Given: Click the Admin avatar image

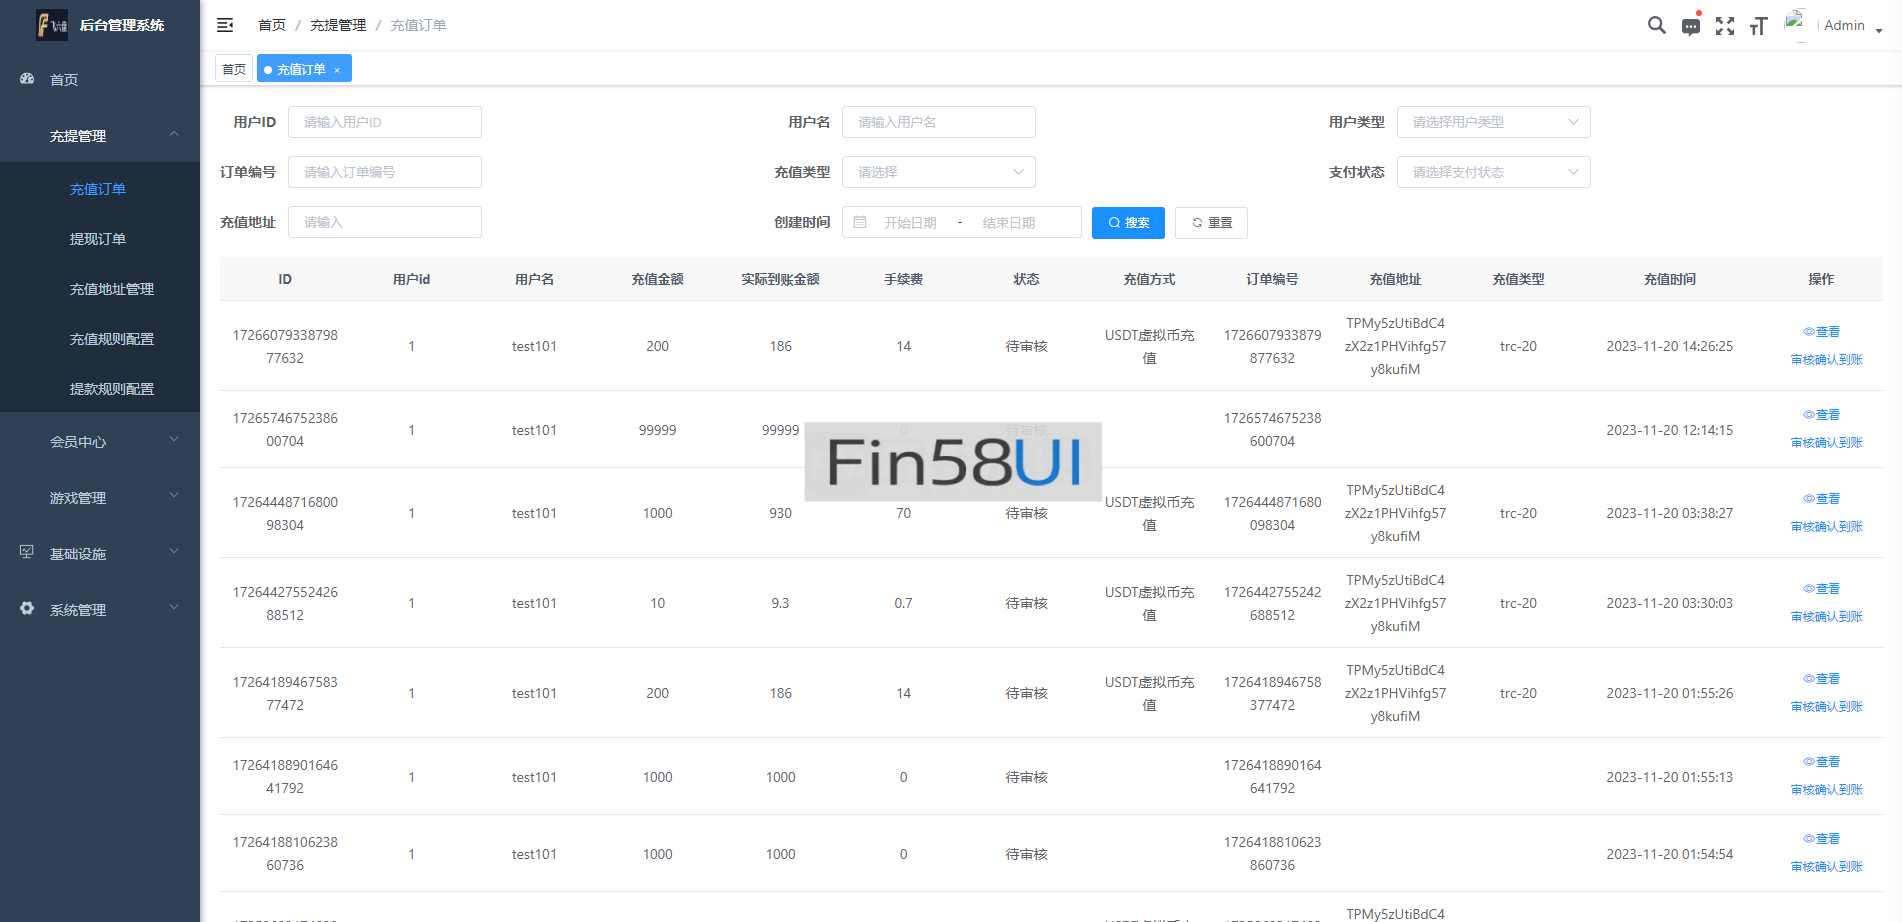Looking at the screenshot, I should click(x=1796, y=24).
